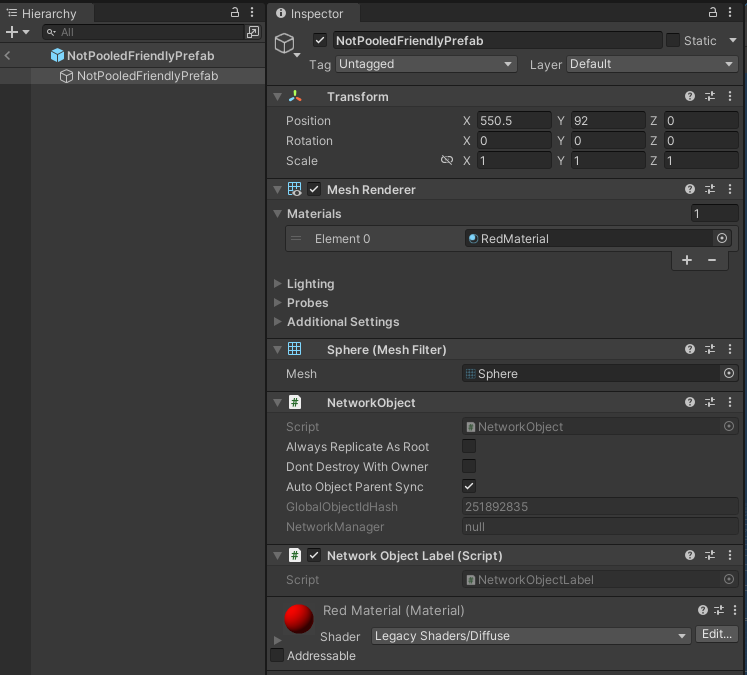The width and height of the screenshot is (747, 675).
Task: Click the Position X input field
Action: (513, 121)
